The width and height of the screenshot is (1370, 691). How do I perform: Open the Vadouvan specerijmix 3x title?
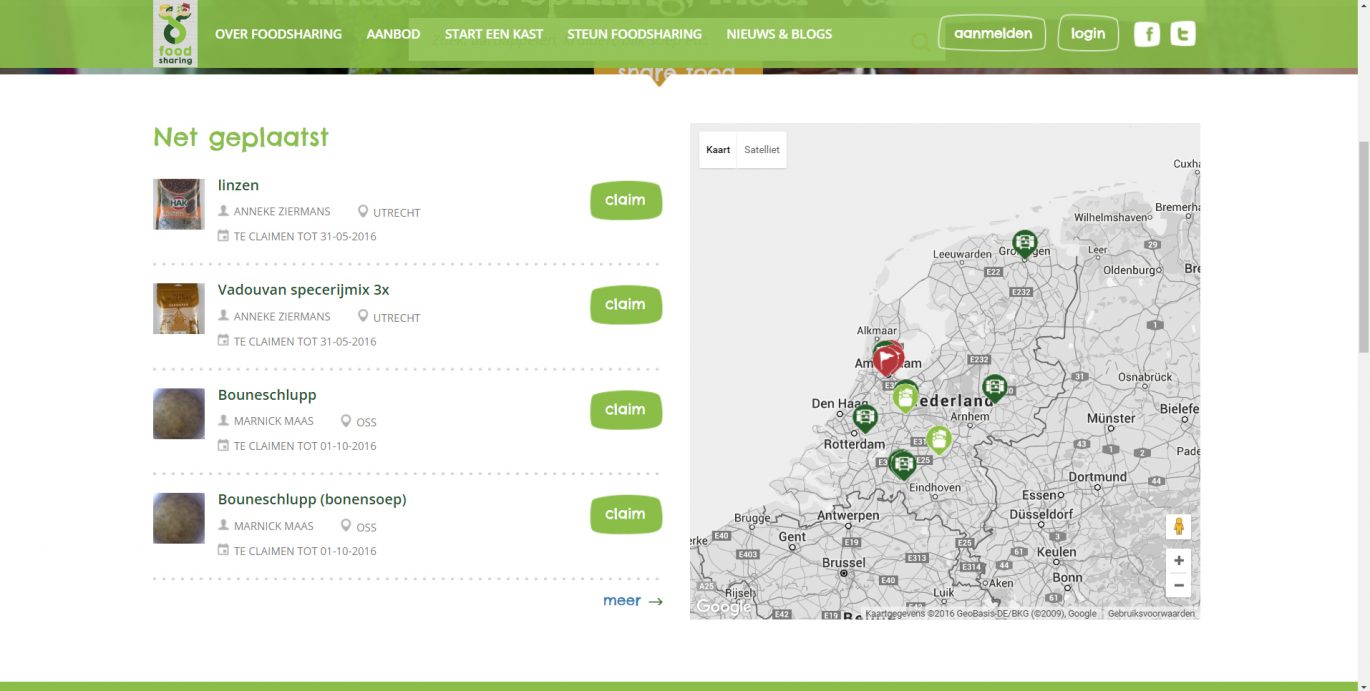coord(303,290)
